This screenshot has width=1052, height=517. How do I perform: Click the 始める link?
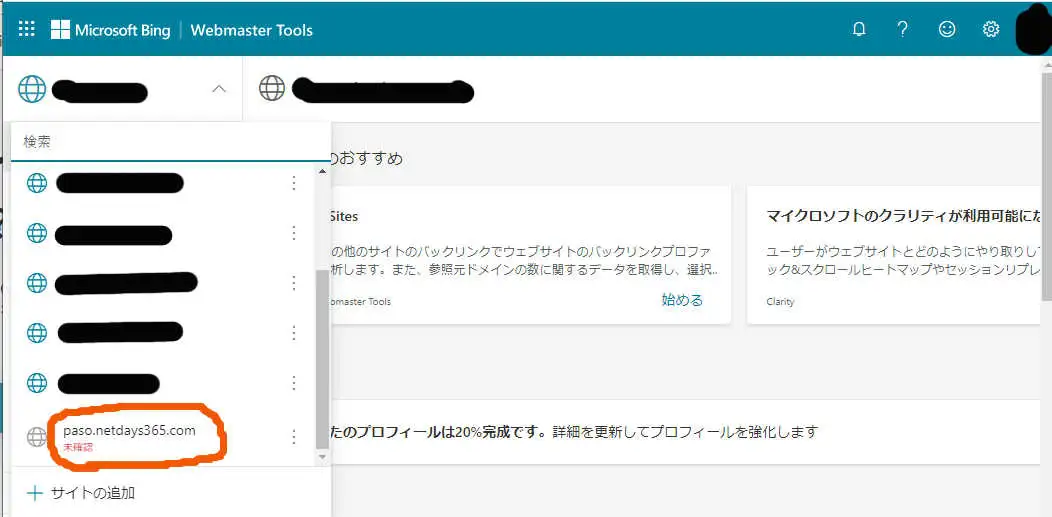click(x=682, y=300)
